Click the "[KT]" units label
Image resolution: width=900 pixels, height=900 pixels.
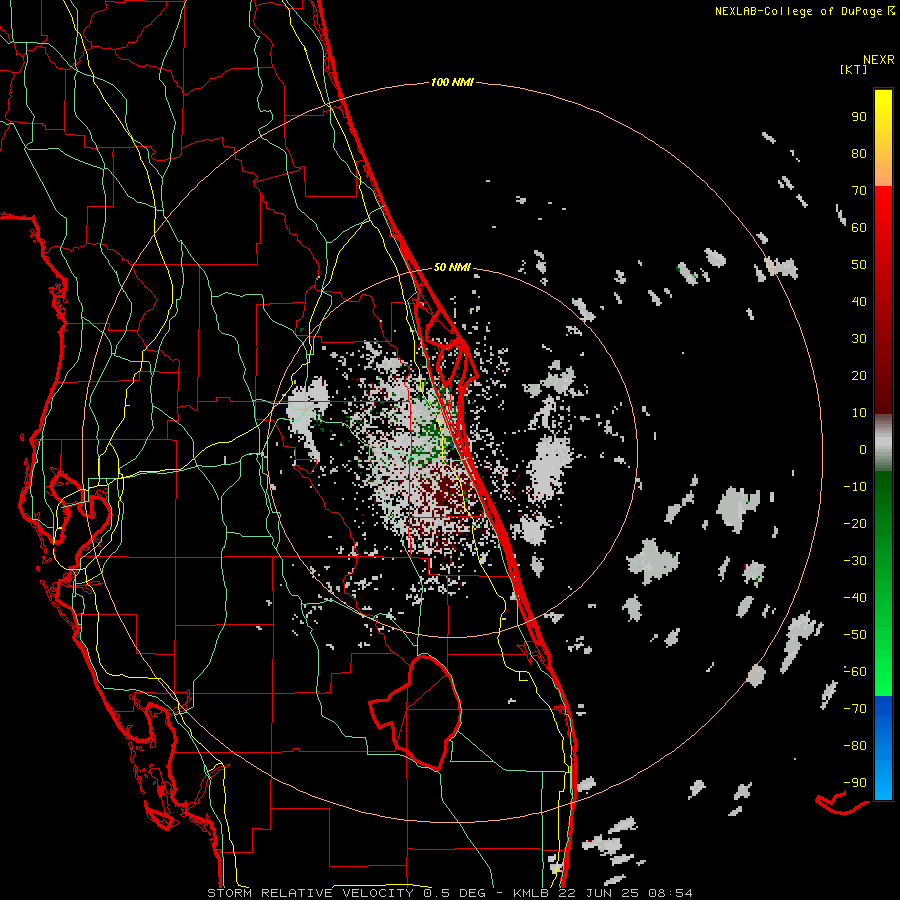[854, 69]
